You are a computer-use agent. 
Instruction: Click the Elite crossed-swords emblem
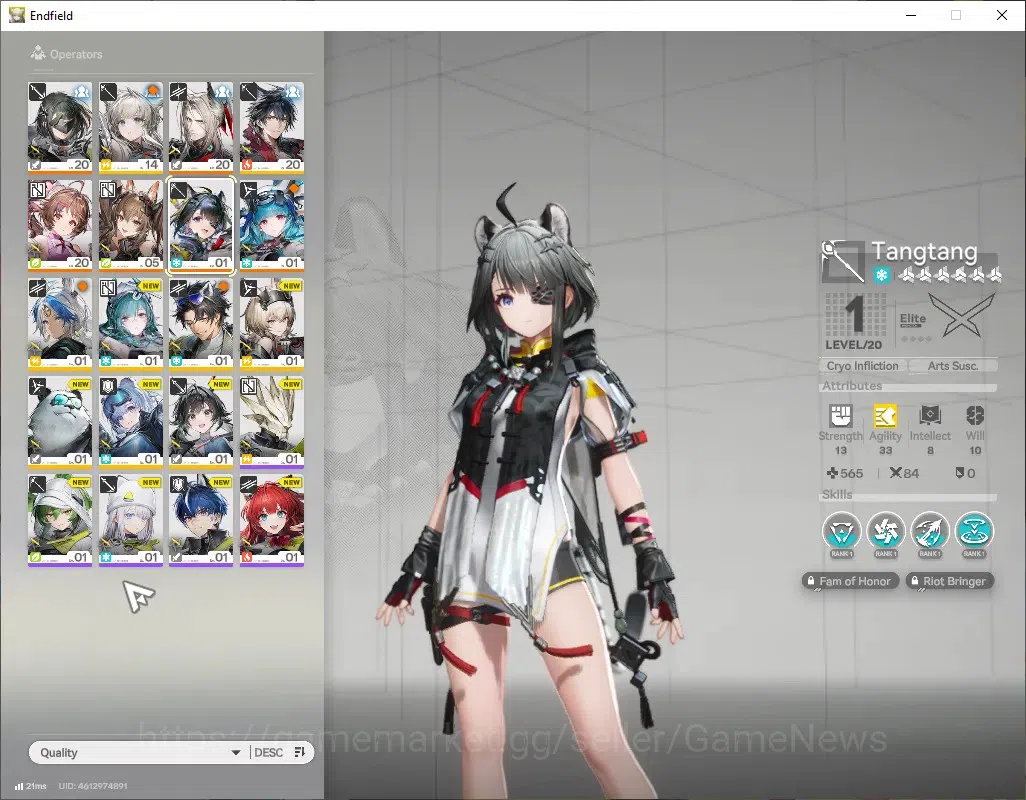(x=962, y=316)
